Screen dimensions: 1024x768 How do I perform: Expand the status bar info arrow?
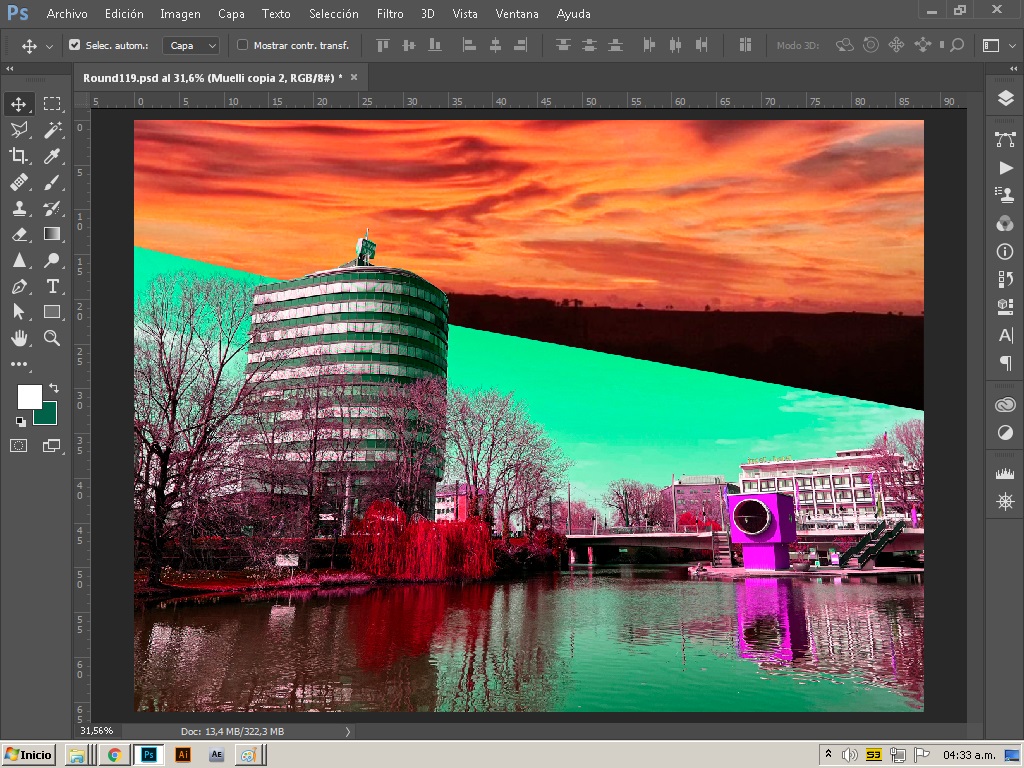347,731
